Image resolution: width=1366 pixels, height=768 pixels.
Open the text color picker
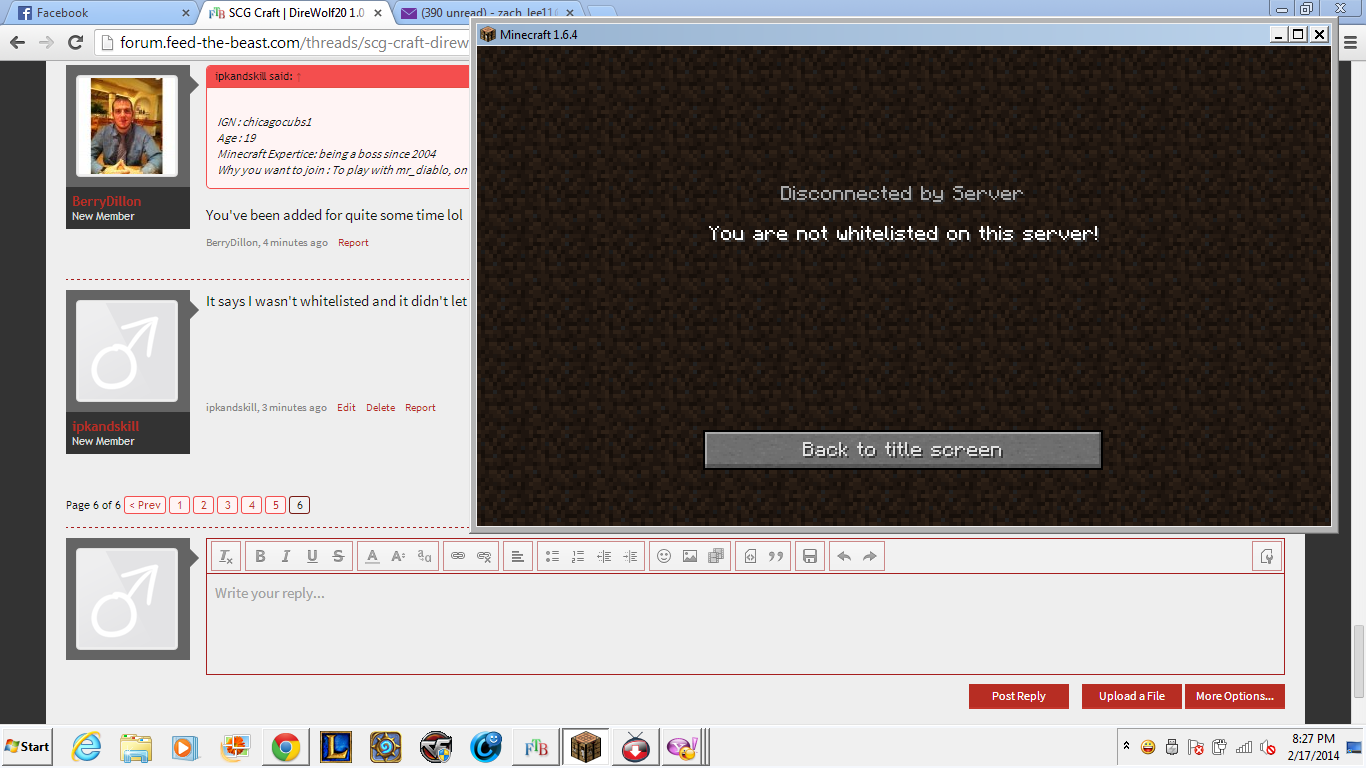372,557
